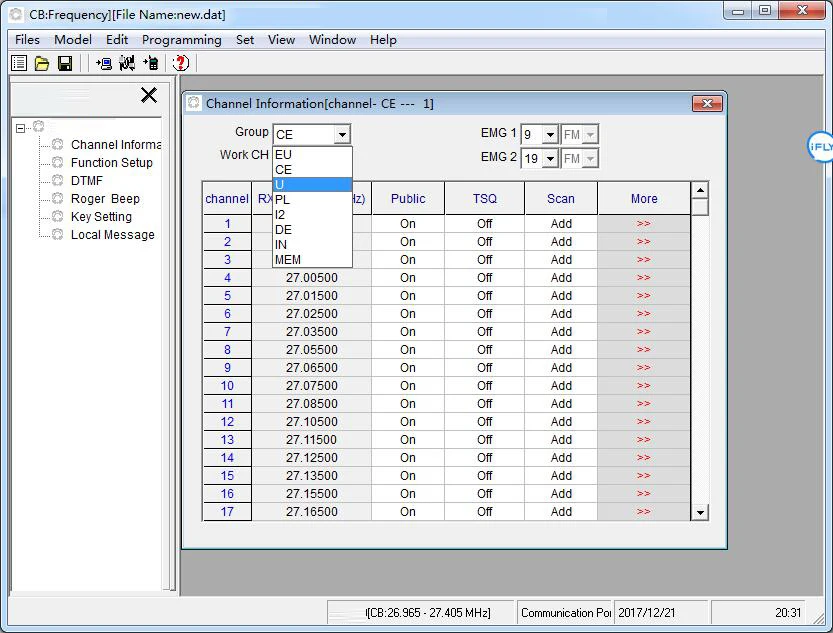This screenshot has height=633, width=833.
Task: Collapse the root tree node
Action: 22,127
